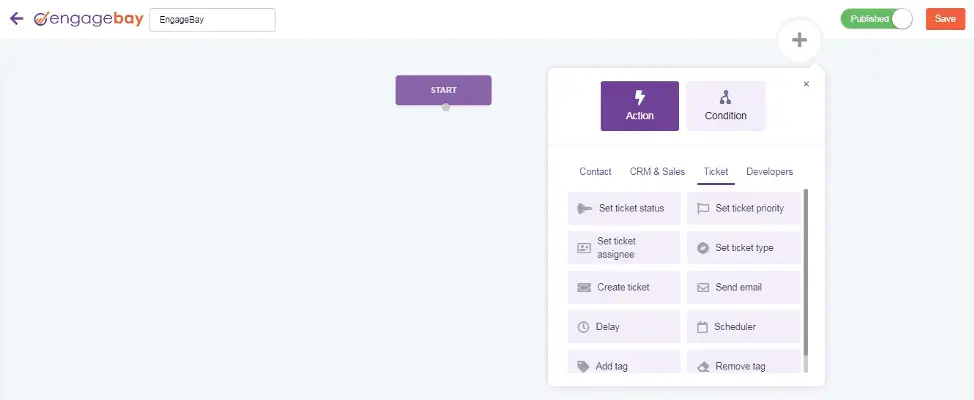Add the Set ticket type action

(744, 248)
